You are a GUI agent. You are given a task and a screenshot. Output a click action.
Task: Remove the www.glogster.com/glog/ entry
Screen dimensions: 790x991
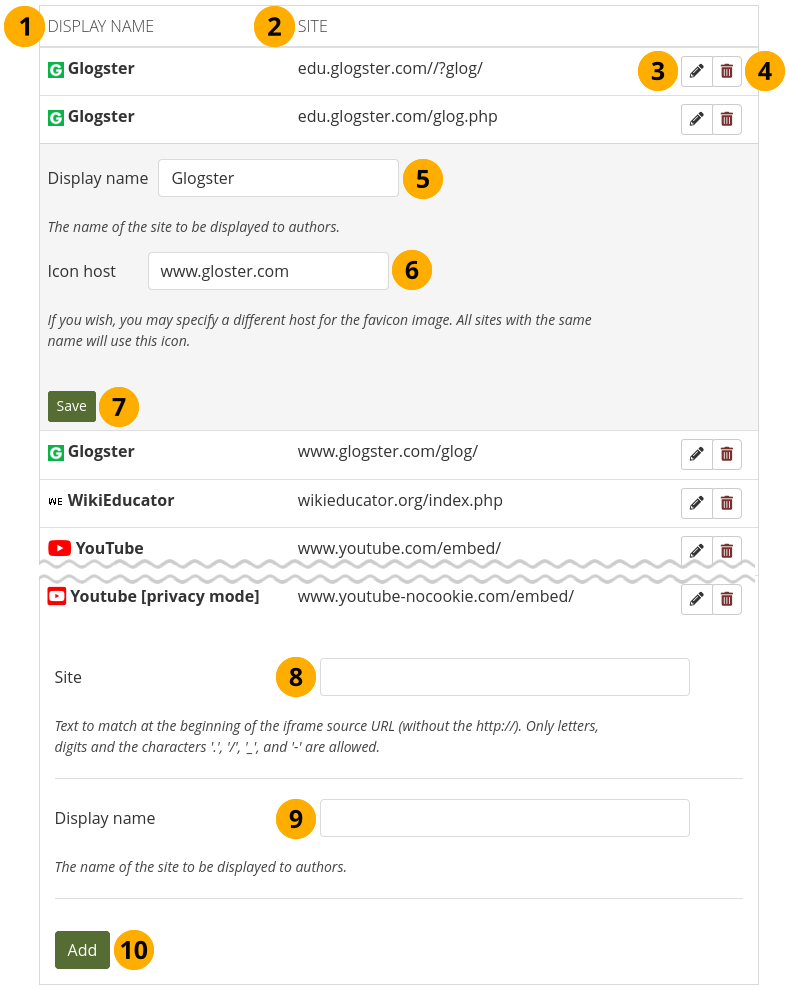coord(727,454)
